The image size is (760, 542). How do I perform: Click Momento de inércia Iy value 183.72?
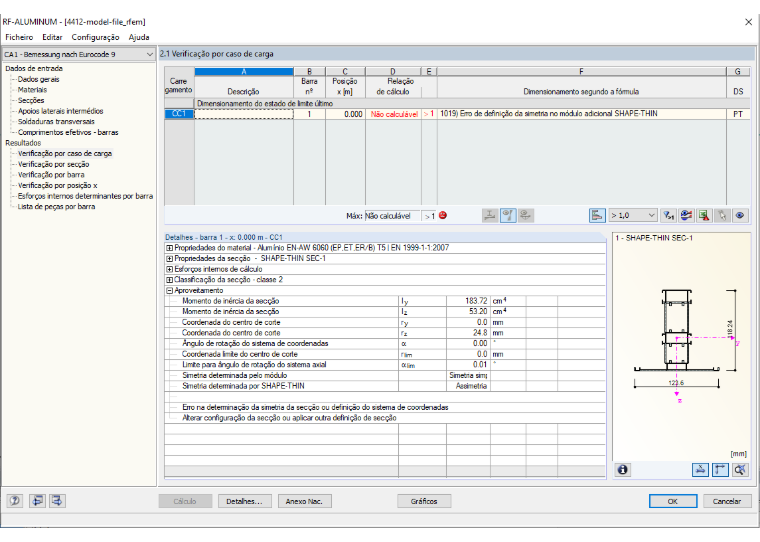point(468,301)
